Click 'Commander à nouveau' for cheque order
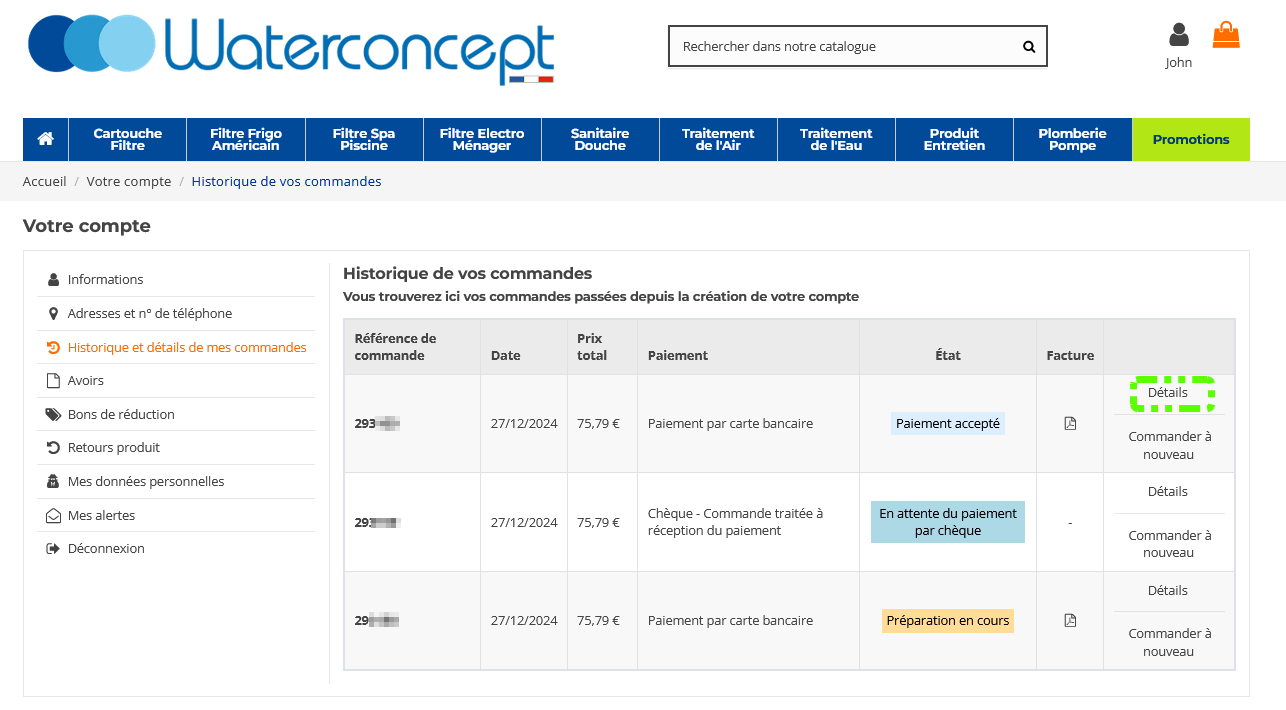The height and width of the screenshot is (710, 1286). pyautogui.click(x=1169, y=543)
